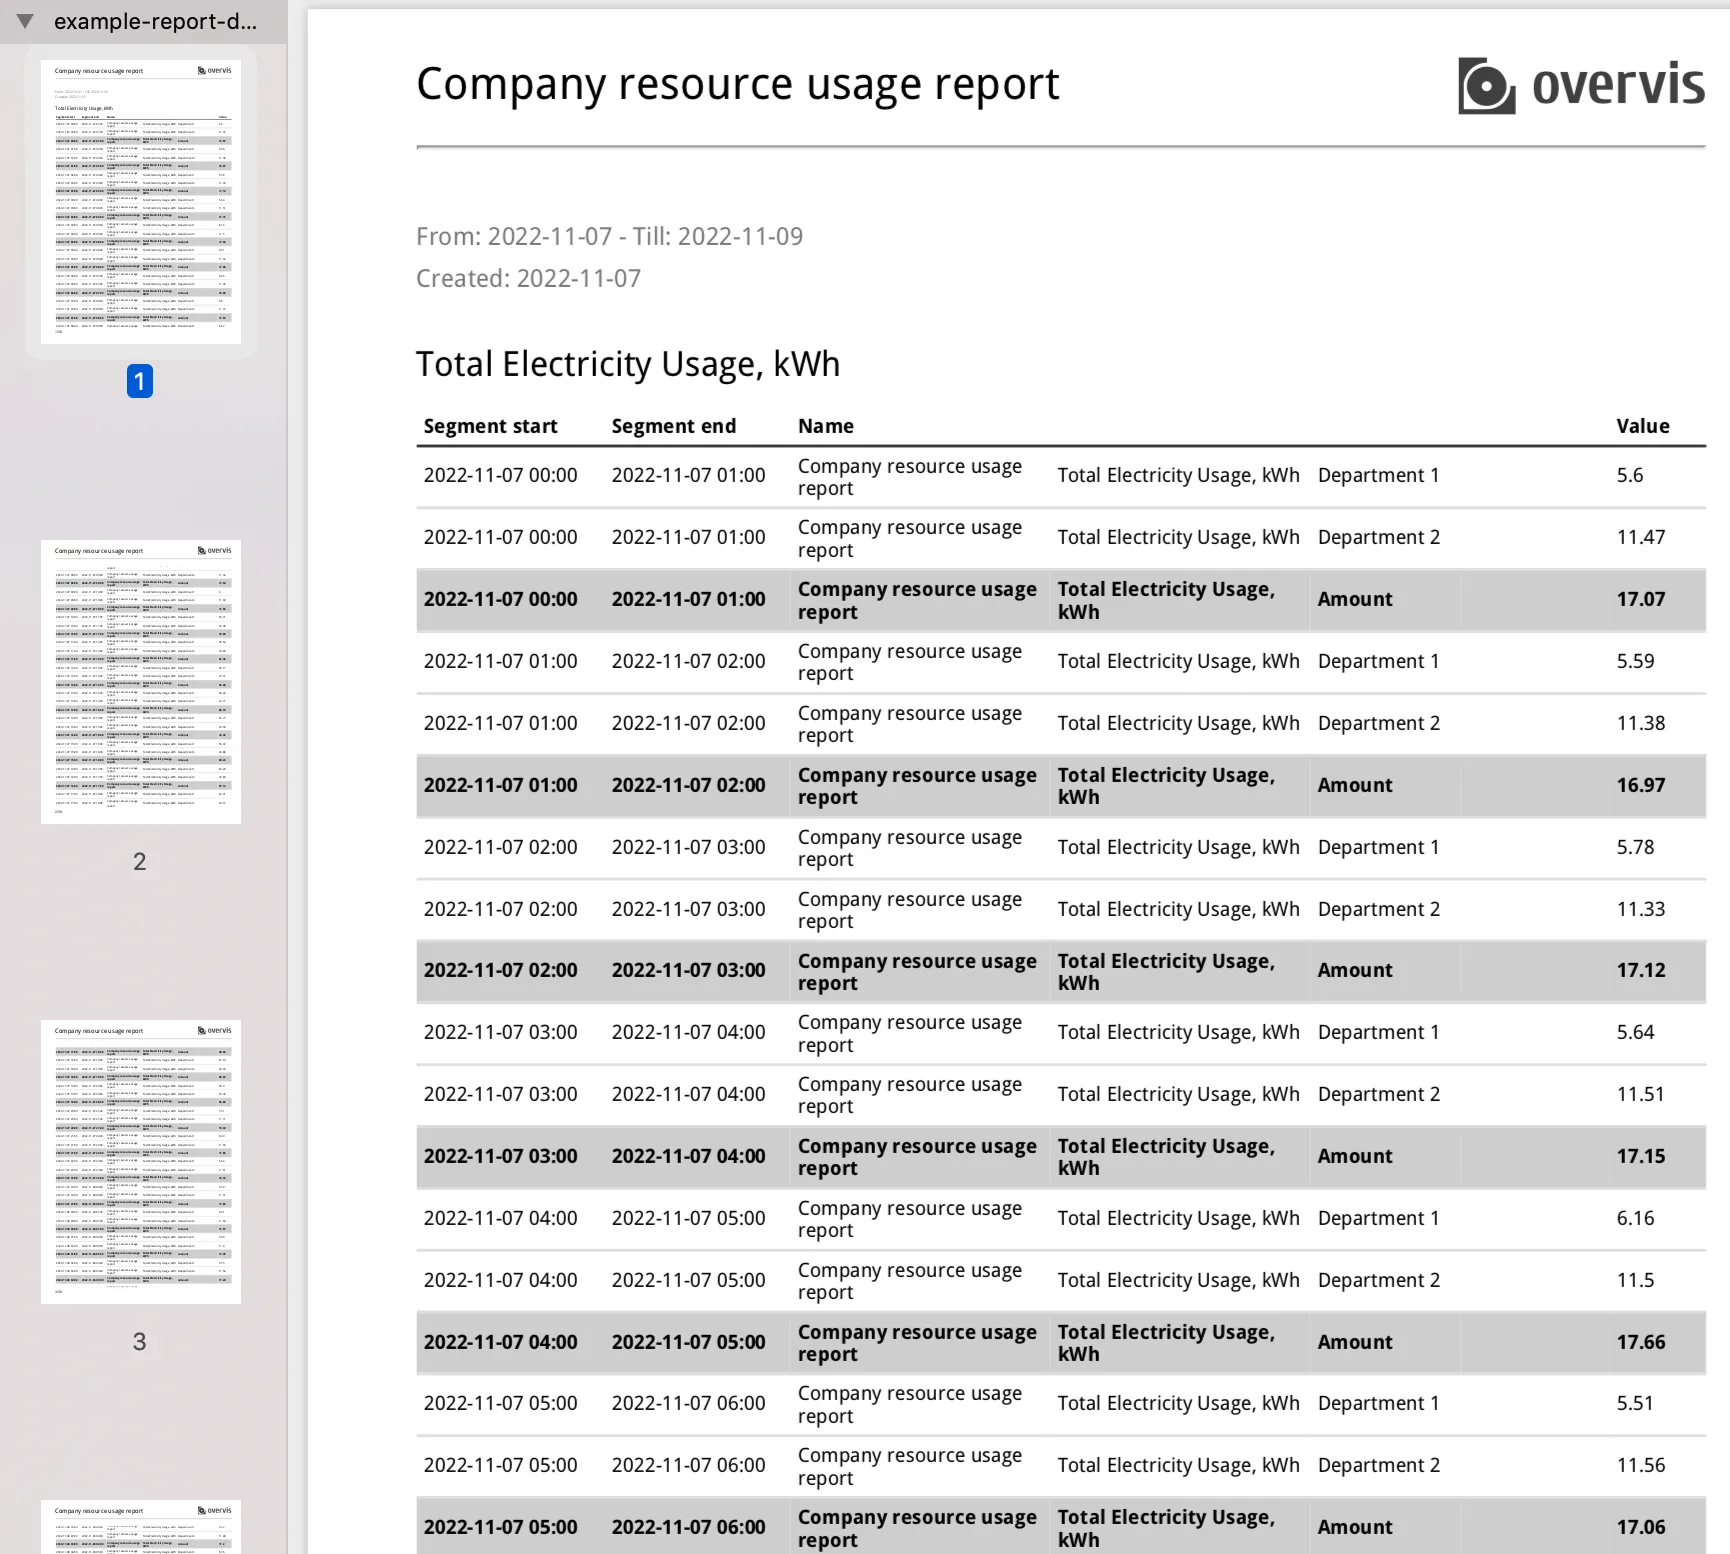Click 'Department 1' in the 5.6 row

pyautogui.click(x=1378, y=475)
